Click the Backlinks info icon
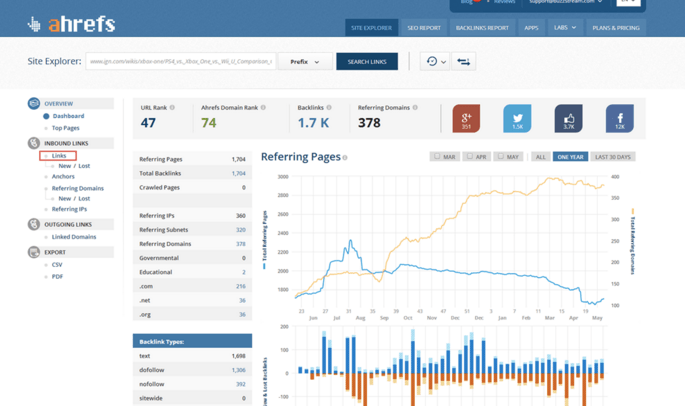685x417 pixels. tap(329, 107)
